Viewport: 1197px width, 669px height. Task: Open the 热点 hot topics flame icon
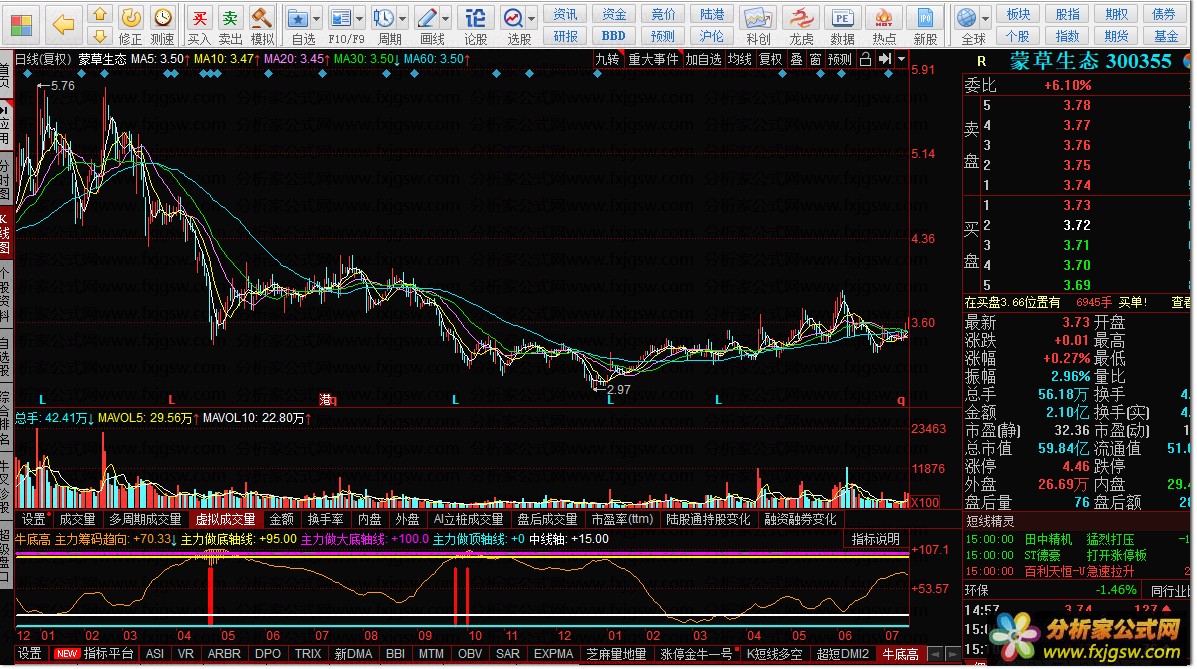point(884,25)
